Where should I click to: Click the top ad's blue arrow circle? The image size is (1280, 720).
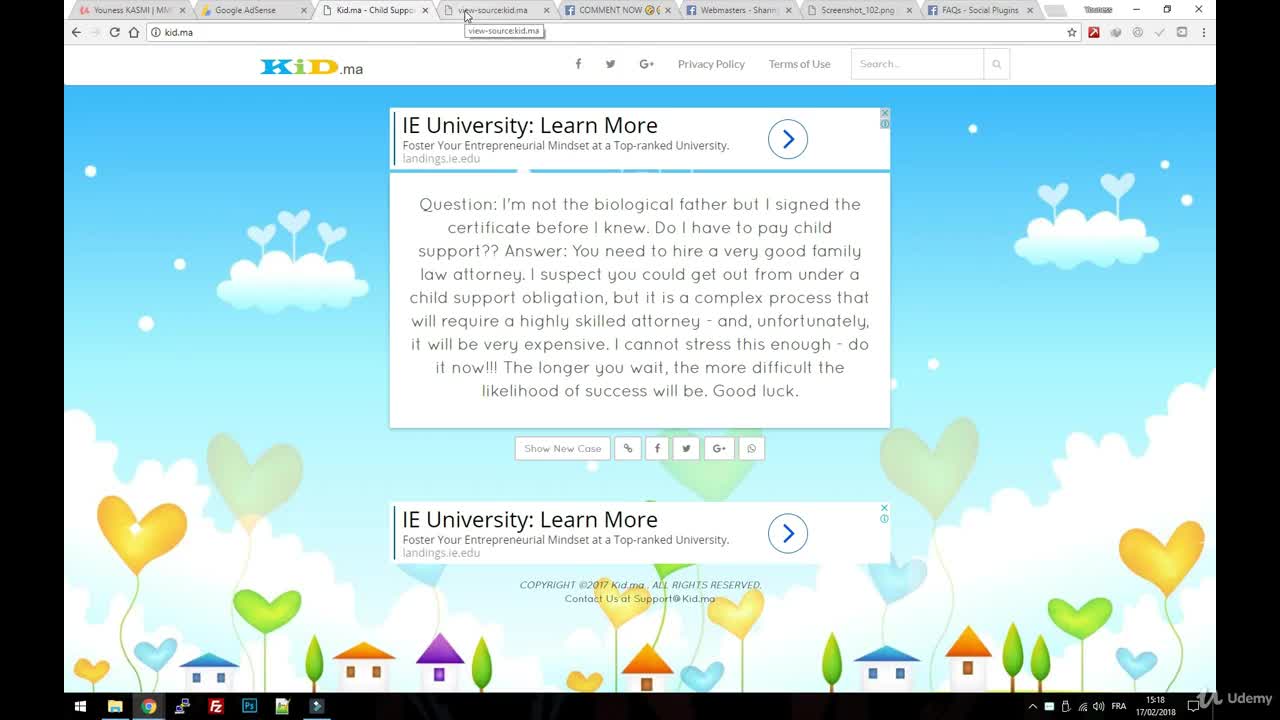click(788, 139)
